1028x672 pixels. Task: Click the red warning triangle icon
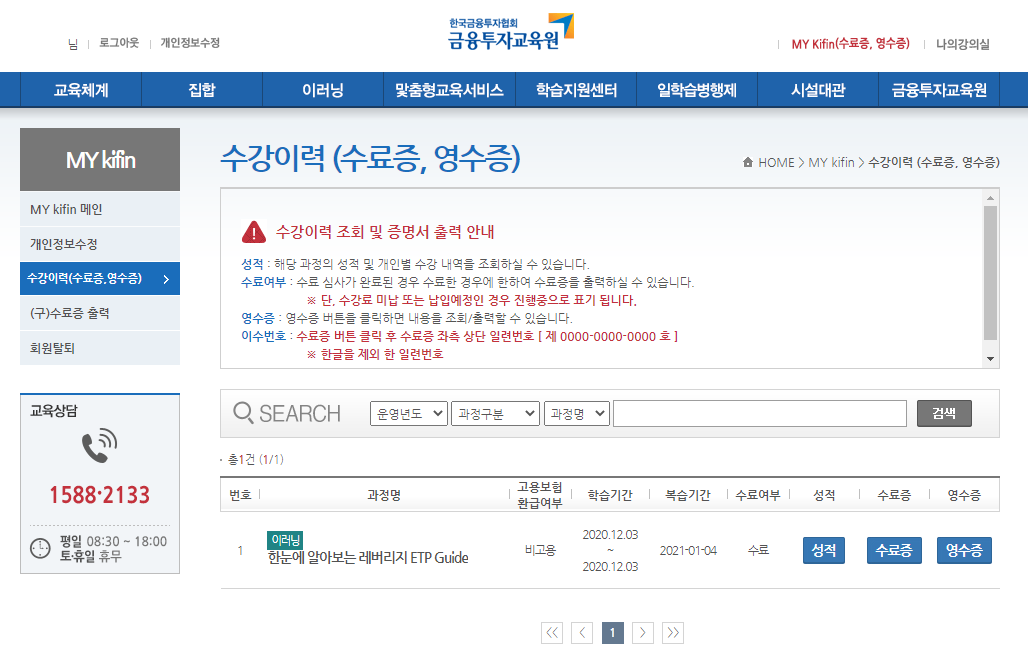pos(254,231)
